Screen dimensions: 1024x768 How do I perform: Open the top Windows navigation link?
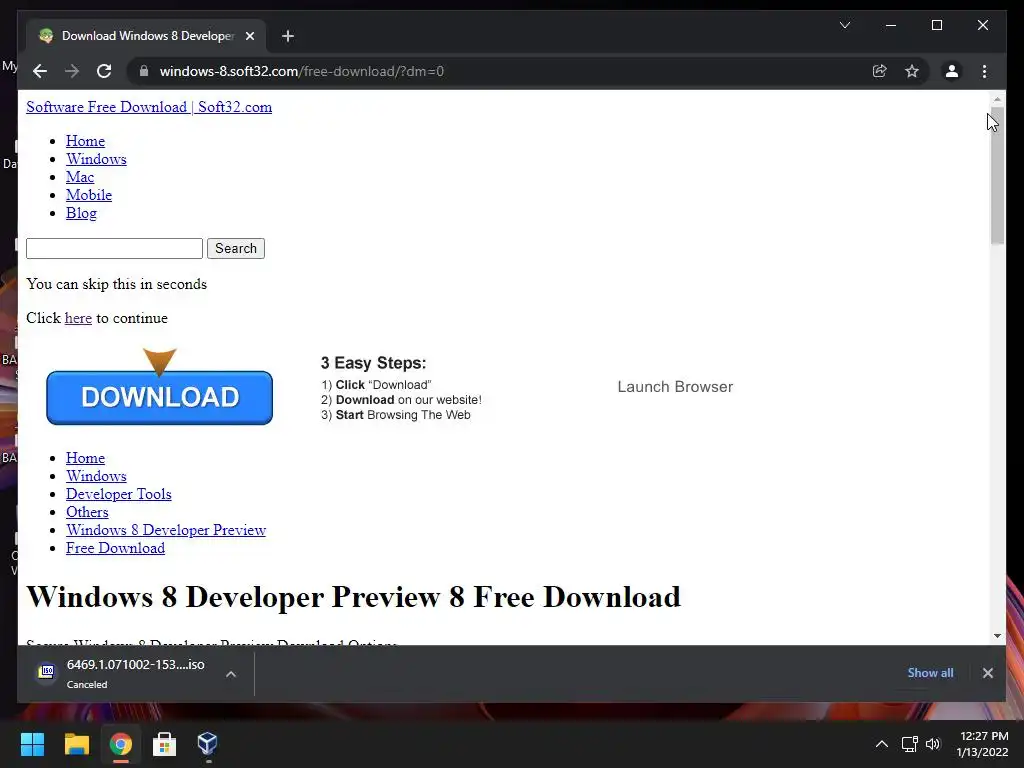tap(96, 159)
